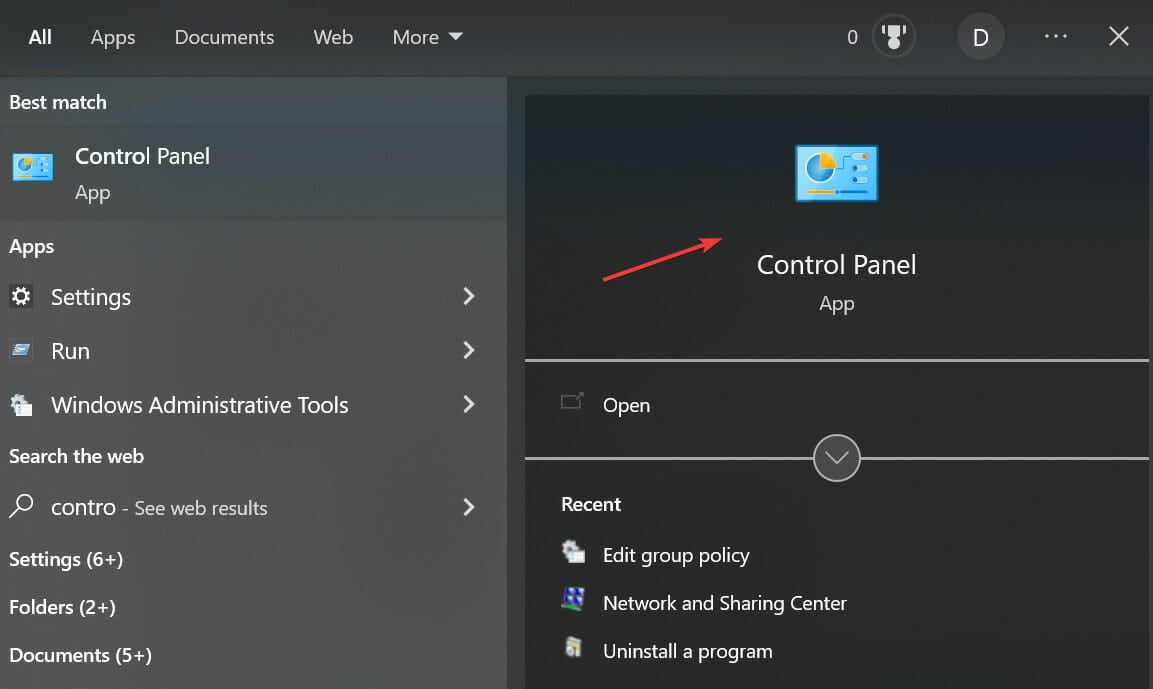Click the large Control Panel preview icon
This screenshot has height=689, width=1153.
[836, 173]
